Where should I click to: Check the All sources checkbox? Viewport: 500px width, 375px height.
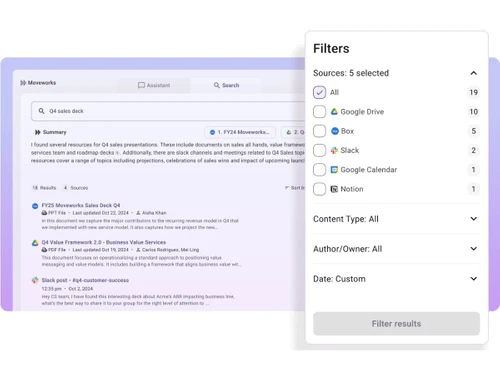(x=319, y=92)
